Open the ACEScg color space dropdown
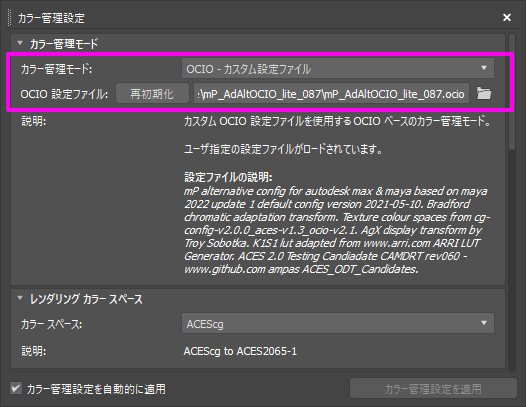Image resolution: width=526 pixels, height=407 pixels. [337, 323]
